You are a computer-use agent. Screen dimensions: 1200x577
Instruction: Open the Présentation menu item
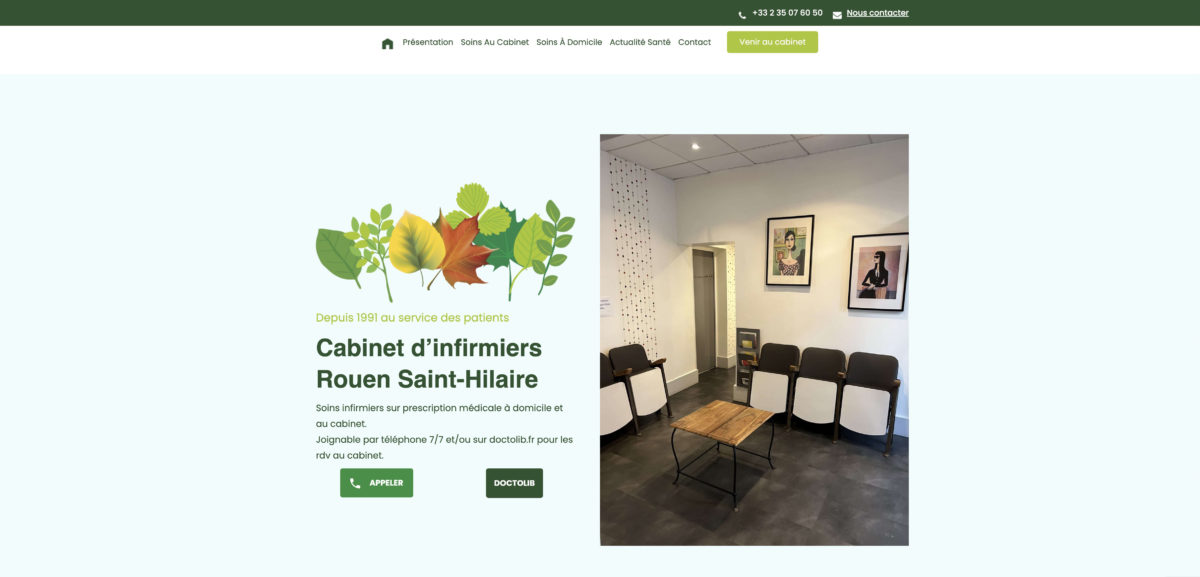(428, 42)
